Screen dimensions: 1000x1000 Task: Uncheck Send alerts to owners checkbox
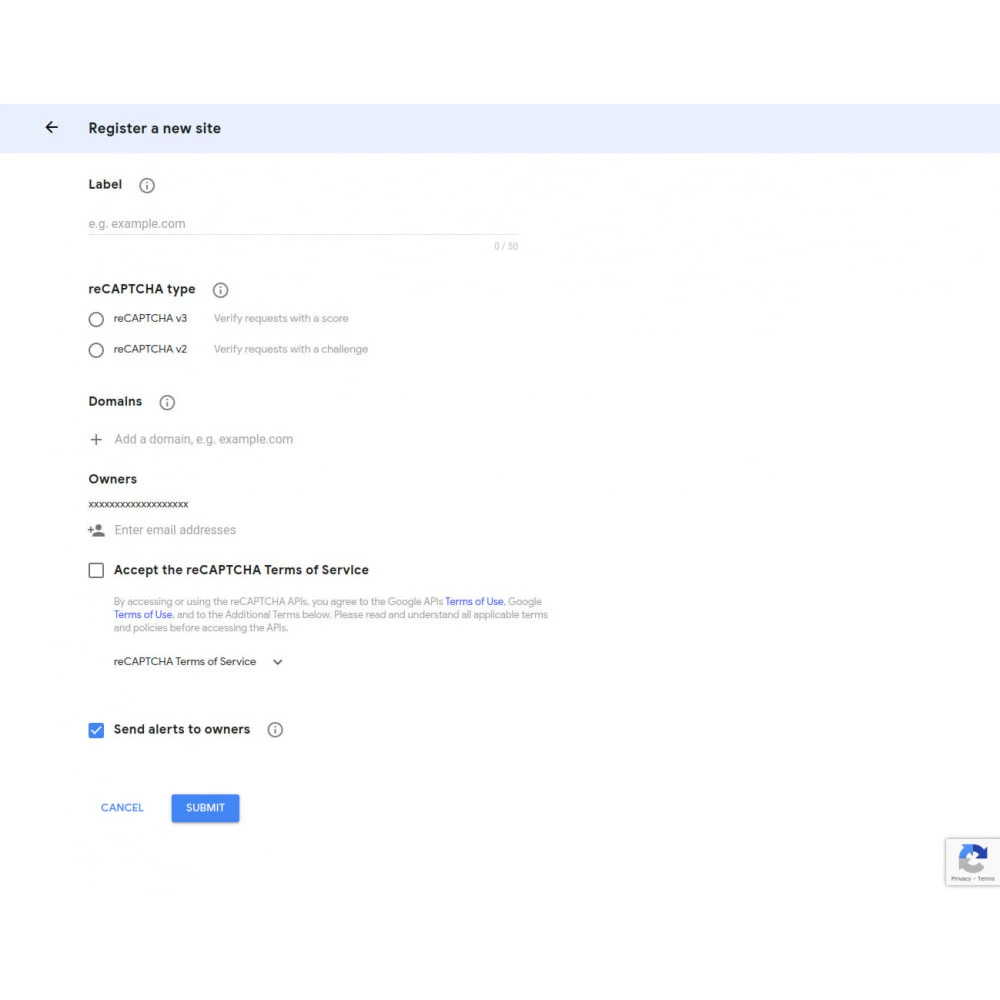96,730
